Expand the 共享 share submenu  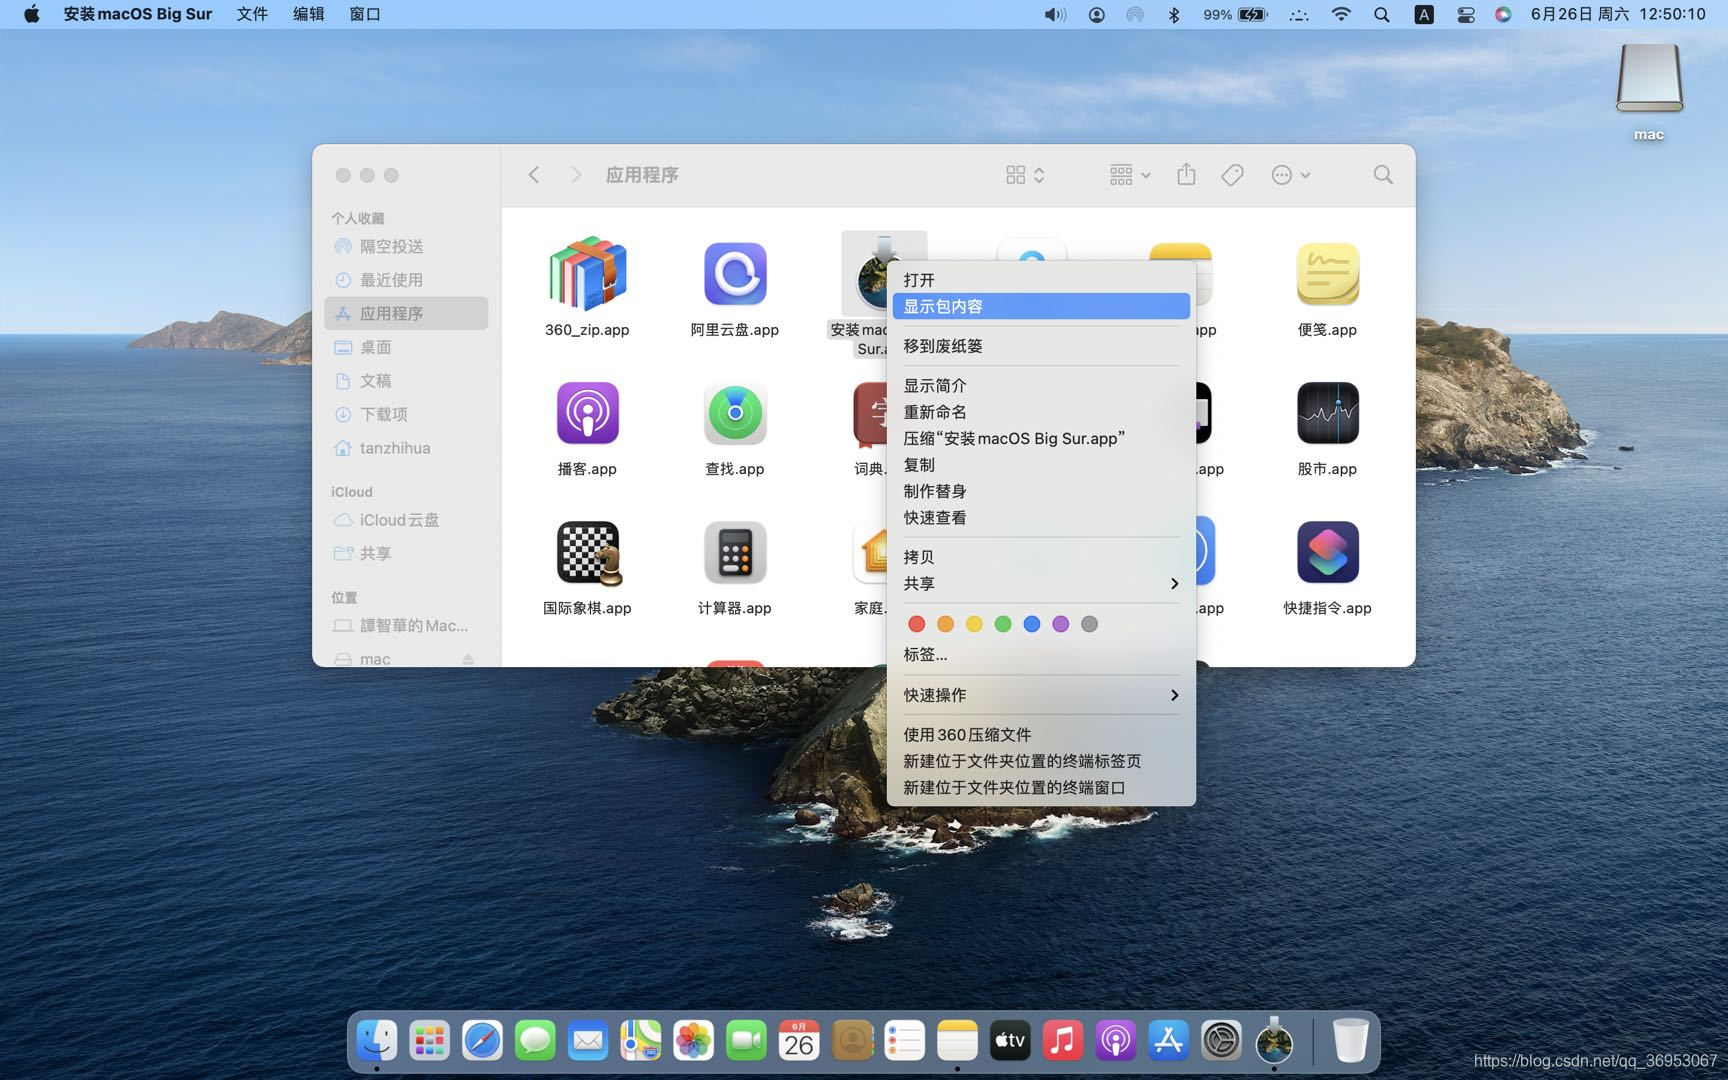(x=1041, y=584)
